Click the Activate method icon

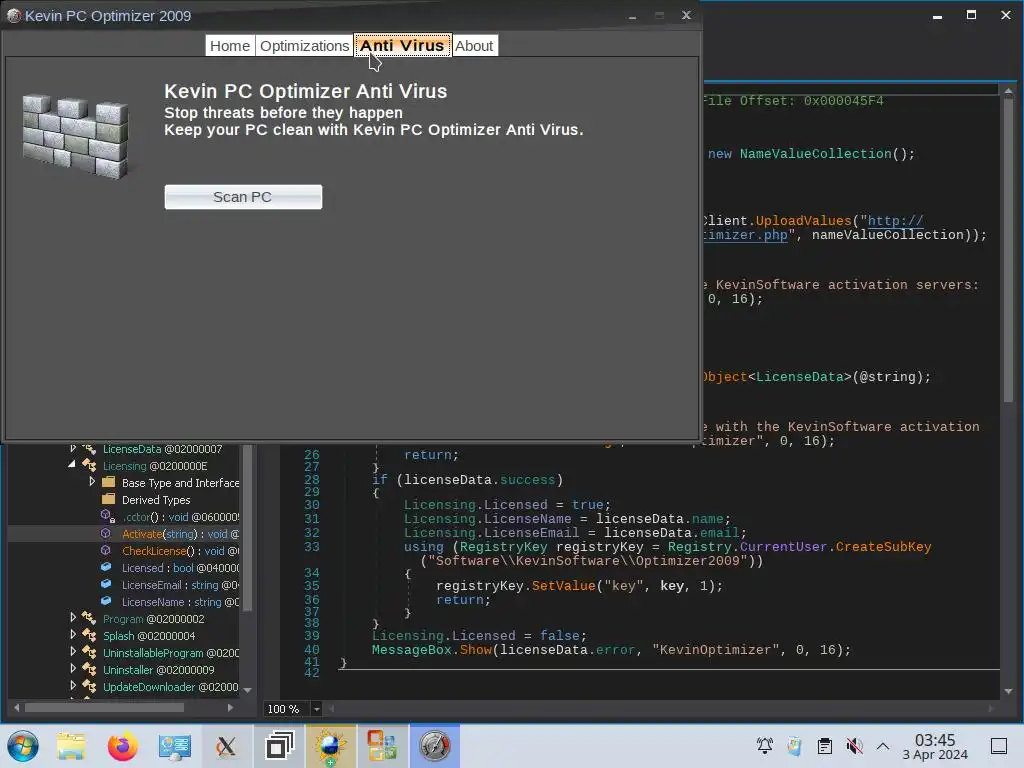tap(106, 534)
